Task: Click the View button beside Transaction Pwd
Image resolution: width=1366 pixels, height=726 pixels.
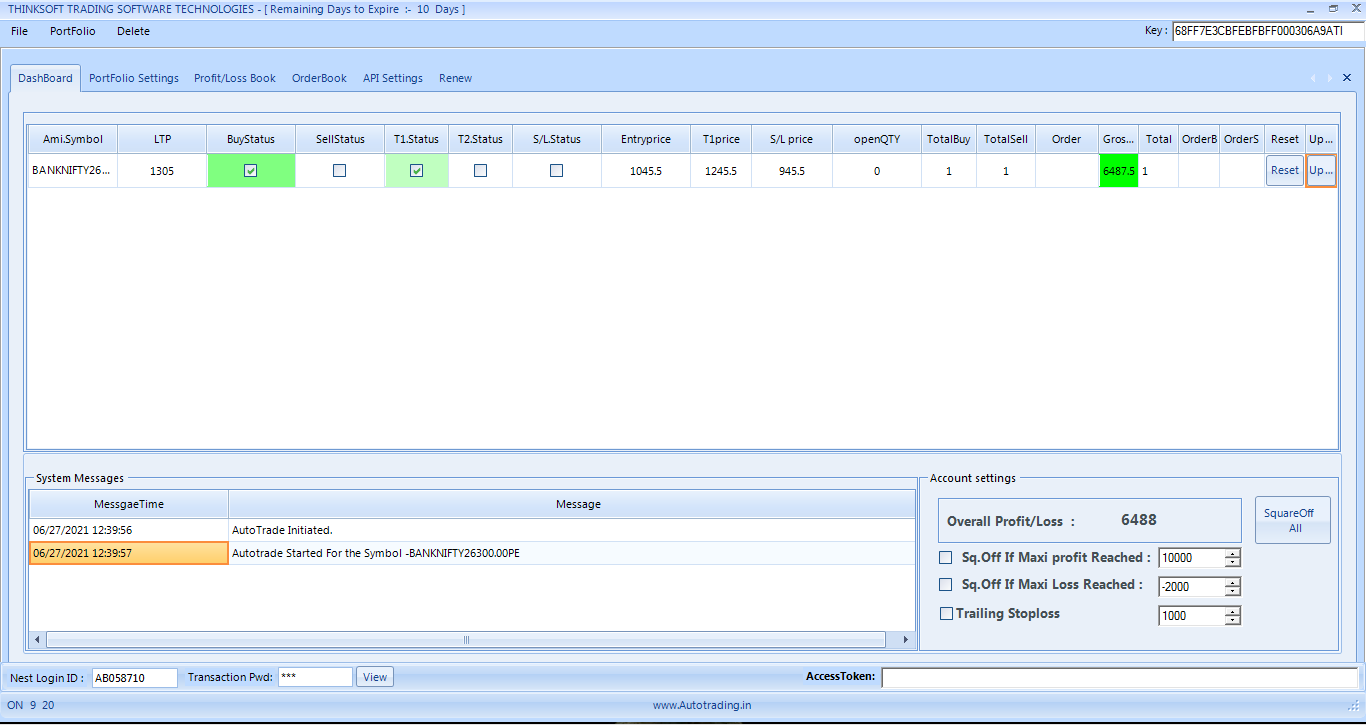Action: click(x=375, y=677)
